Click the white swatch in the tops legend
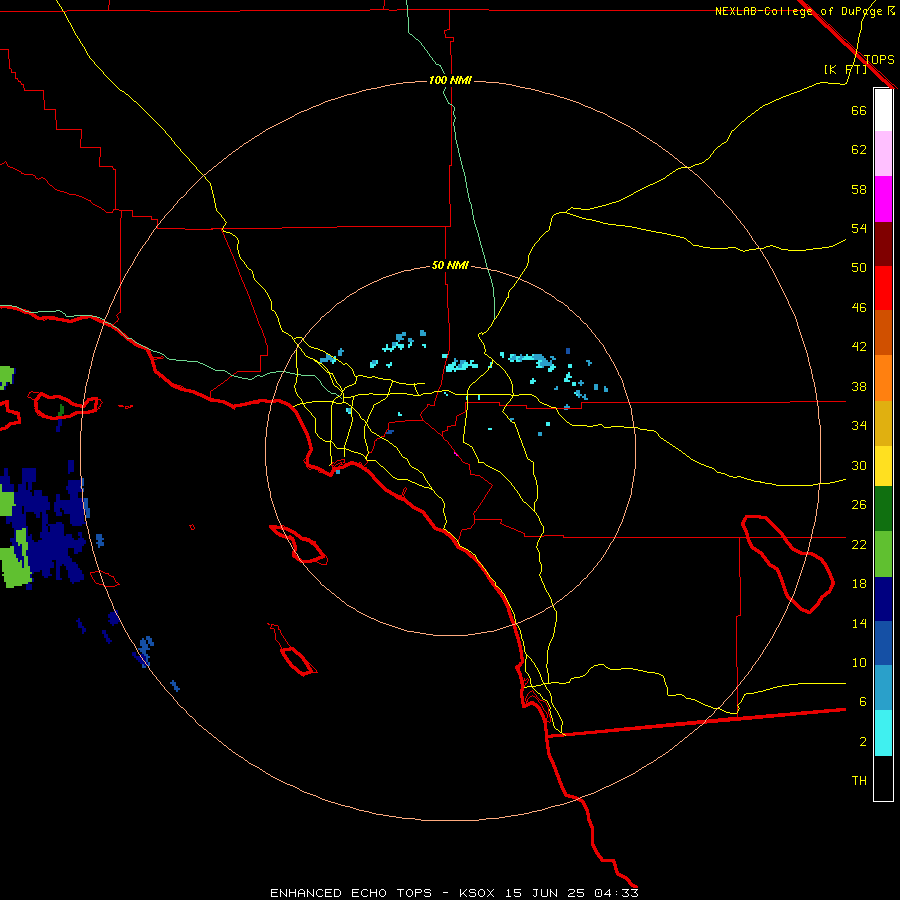This screenshot has width=900, height=900. coord(883,110)
